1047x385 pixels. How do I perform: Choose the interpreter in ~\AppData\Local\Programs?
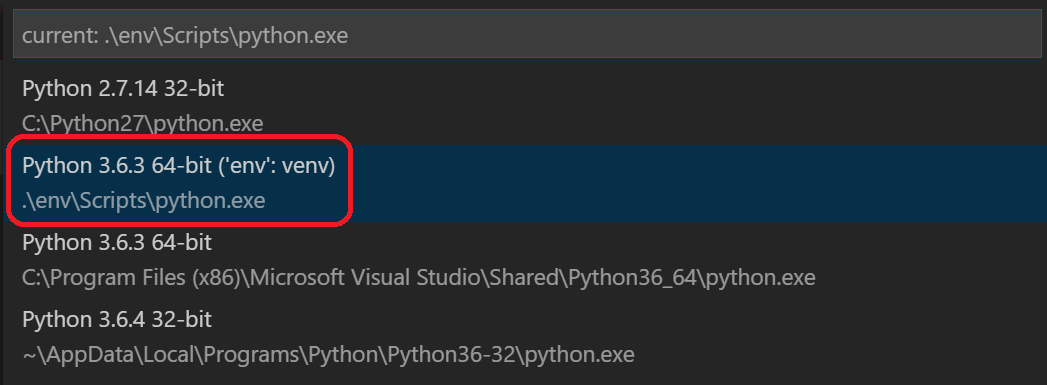click(524, 337)
